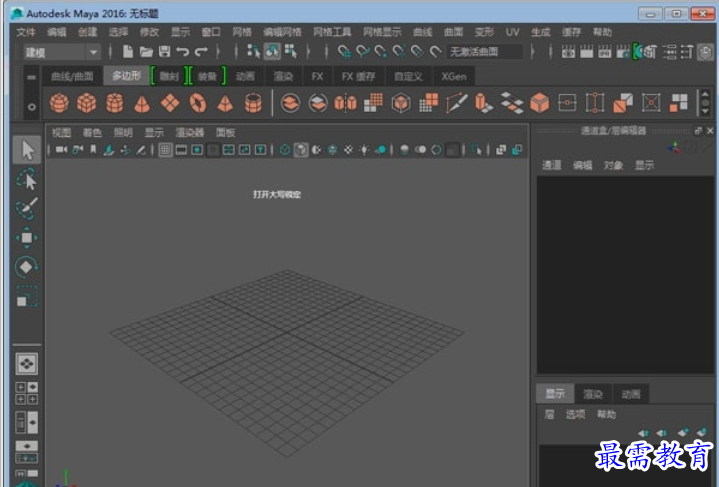Switch to the 渲染 layer tab
This screenshot has height=487, width=719.
[592, 394]
